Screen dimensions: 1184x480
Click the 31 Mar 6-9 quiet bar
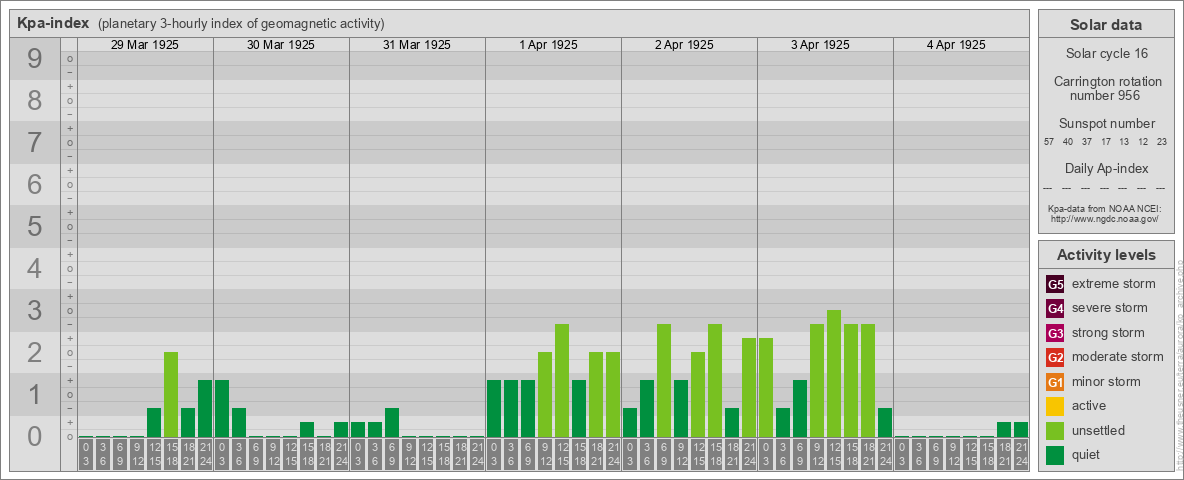tap(392, 423)
